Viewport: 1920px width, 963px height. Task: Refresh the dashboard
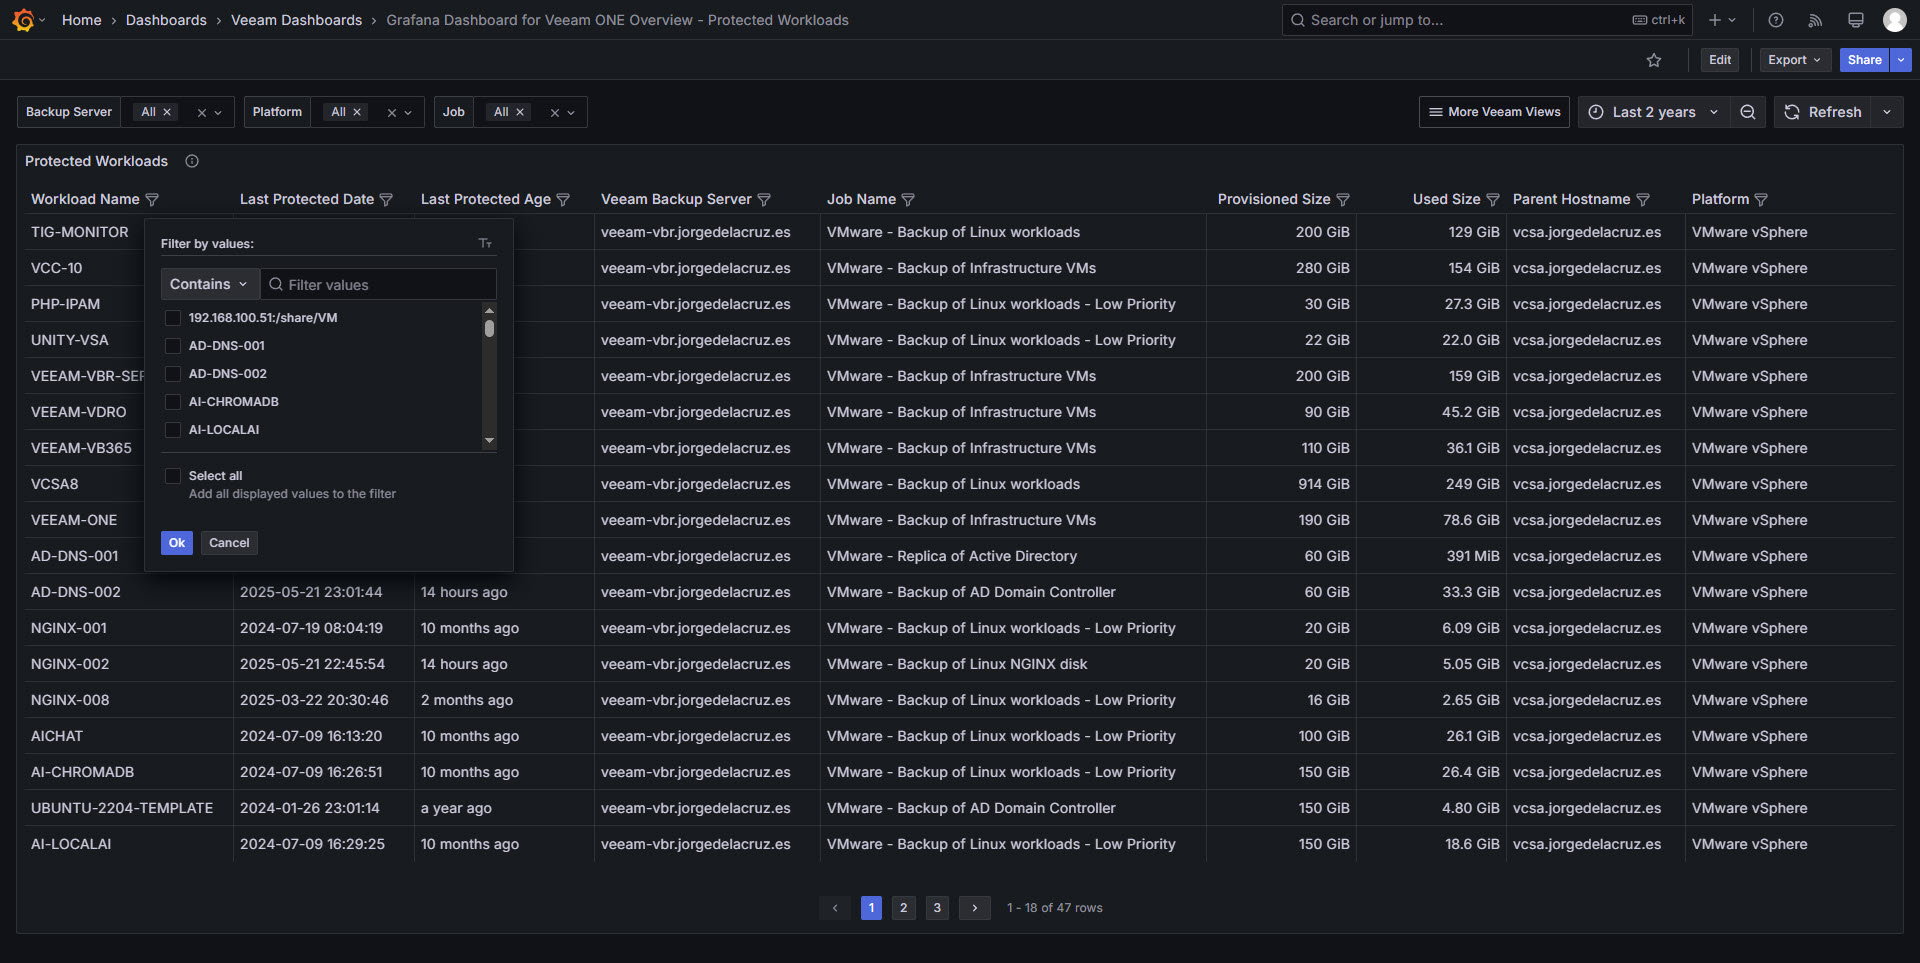click(x=1823, y=112)
